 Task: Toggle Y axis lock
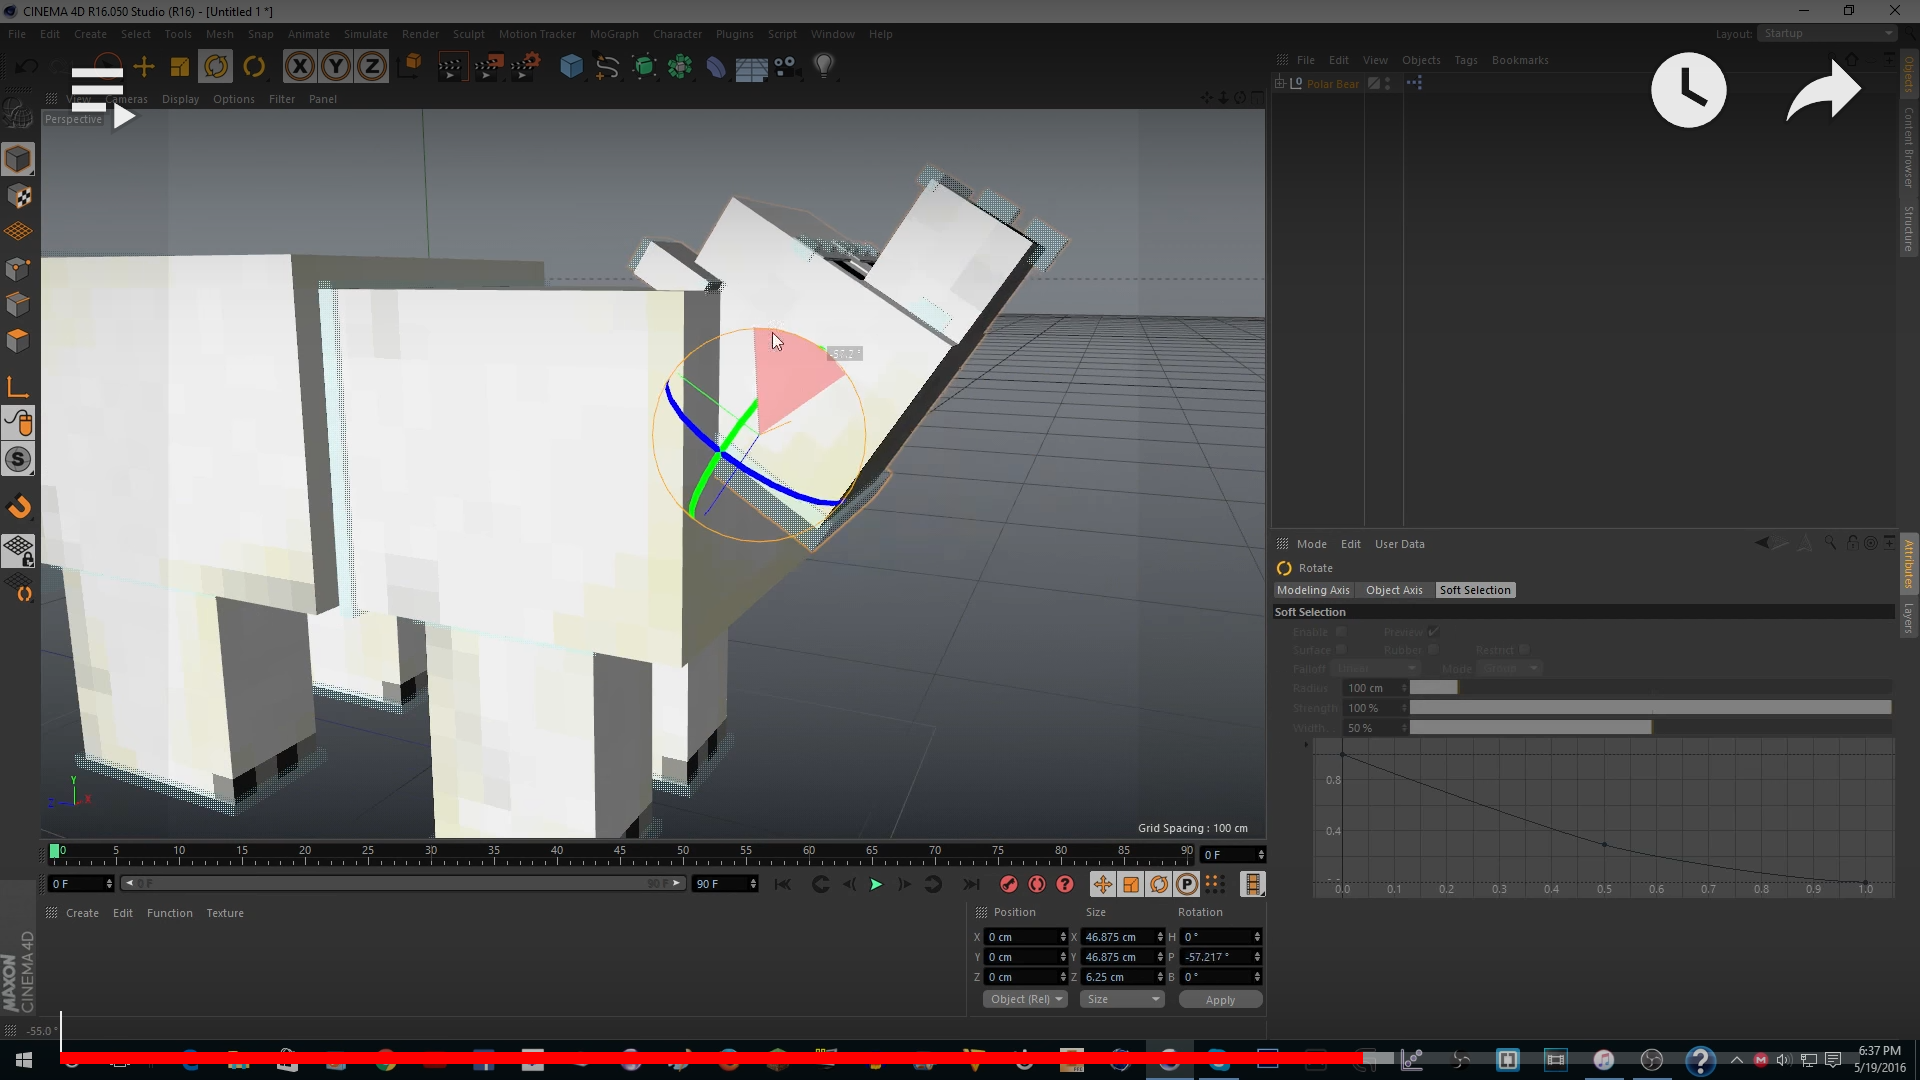(x=336, y=67)
